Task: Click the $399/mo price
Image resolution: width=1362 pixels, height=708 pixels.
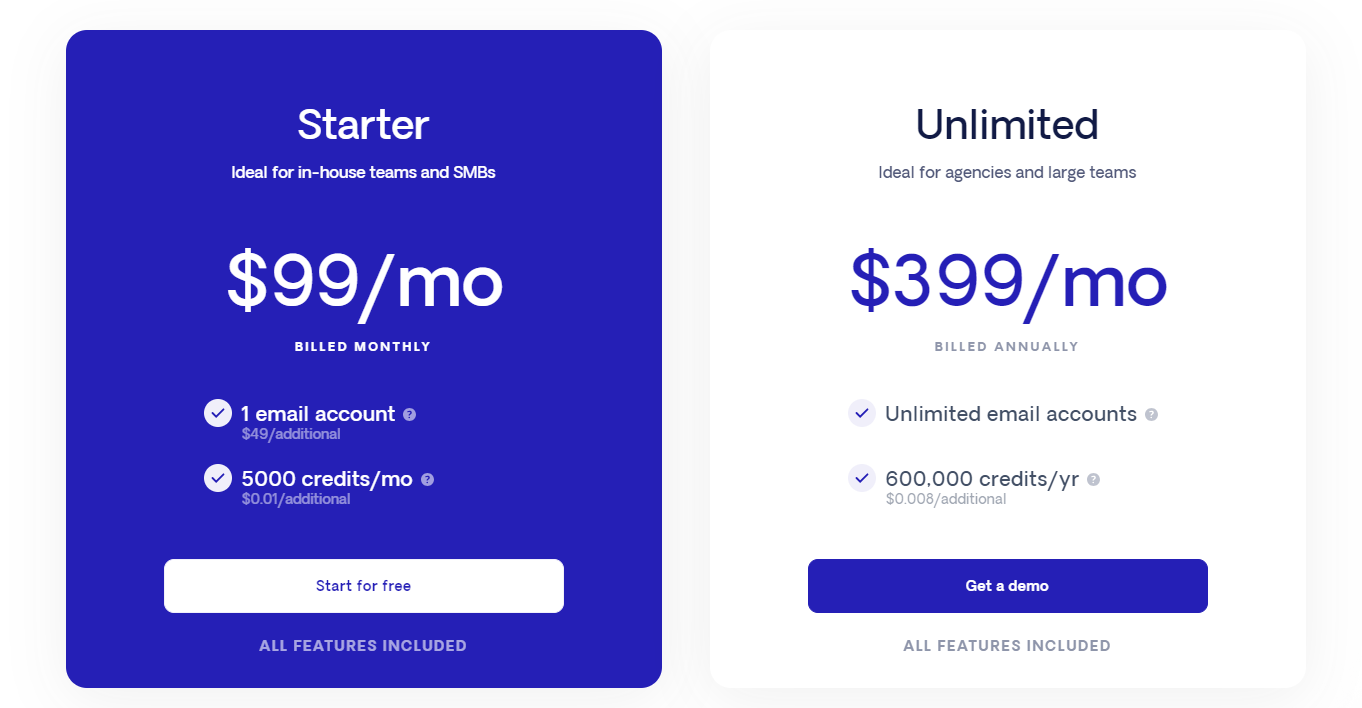Action: [1008, 281]
